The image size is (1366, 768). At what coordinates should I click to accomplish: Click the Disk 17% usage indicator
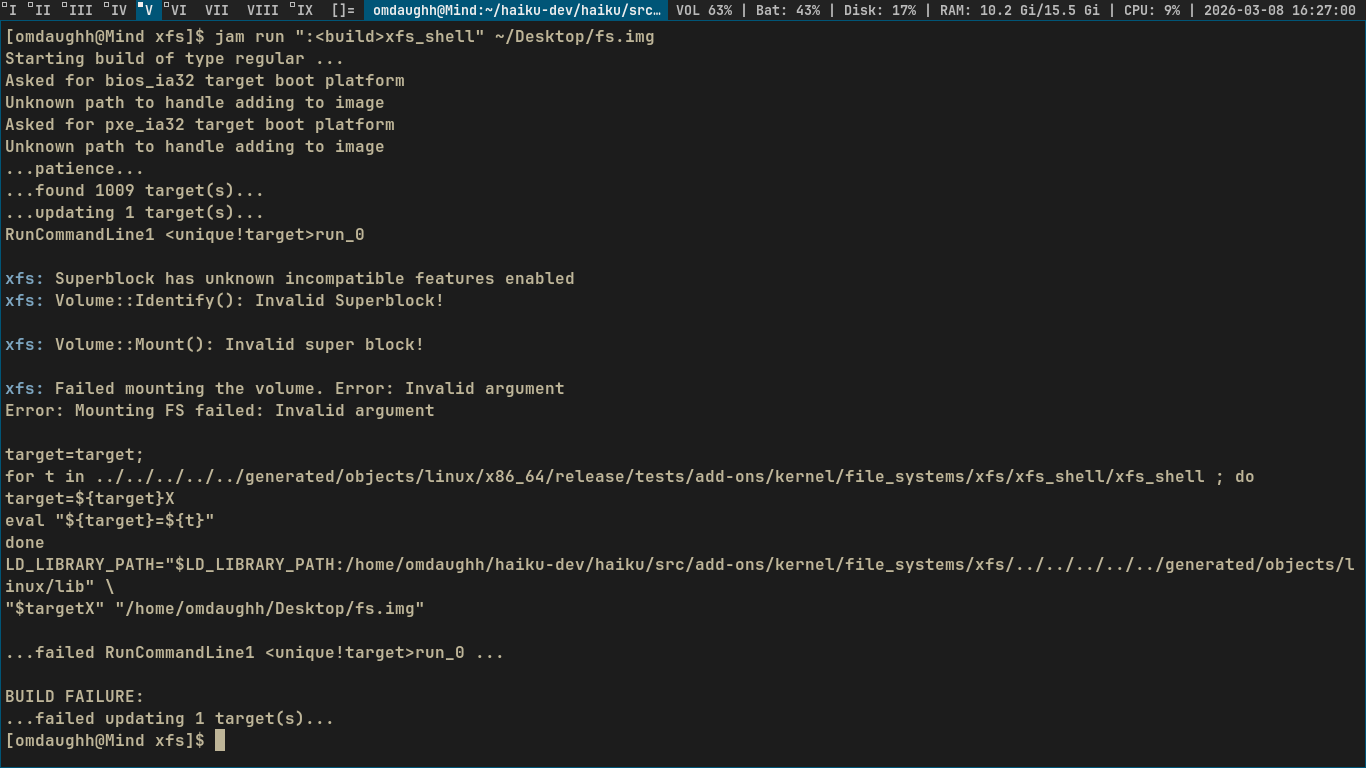879,10
